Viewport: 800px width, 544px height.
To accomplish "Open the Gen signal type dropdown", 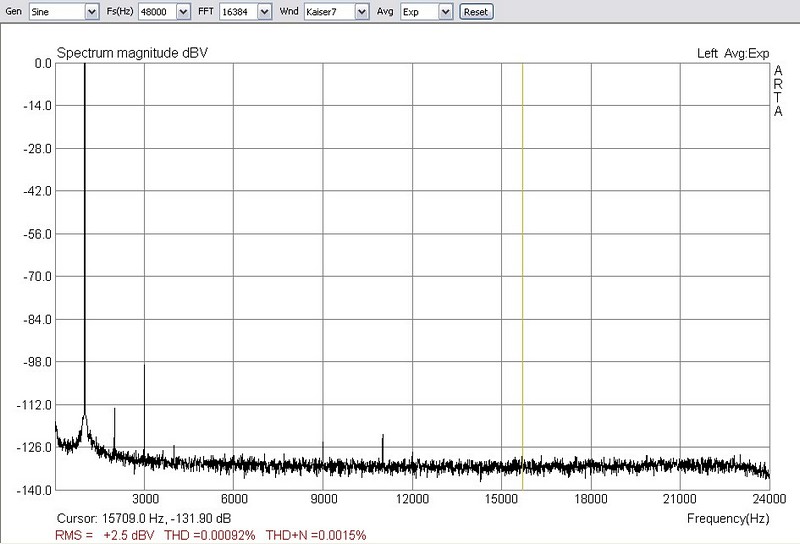I will coord(64,12).
